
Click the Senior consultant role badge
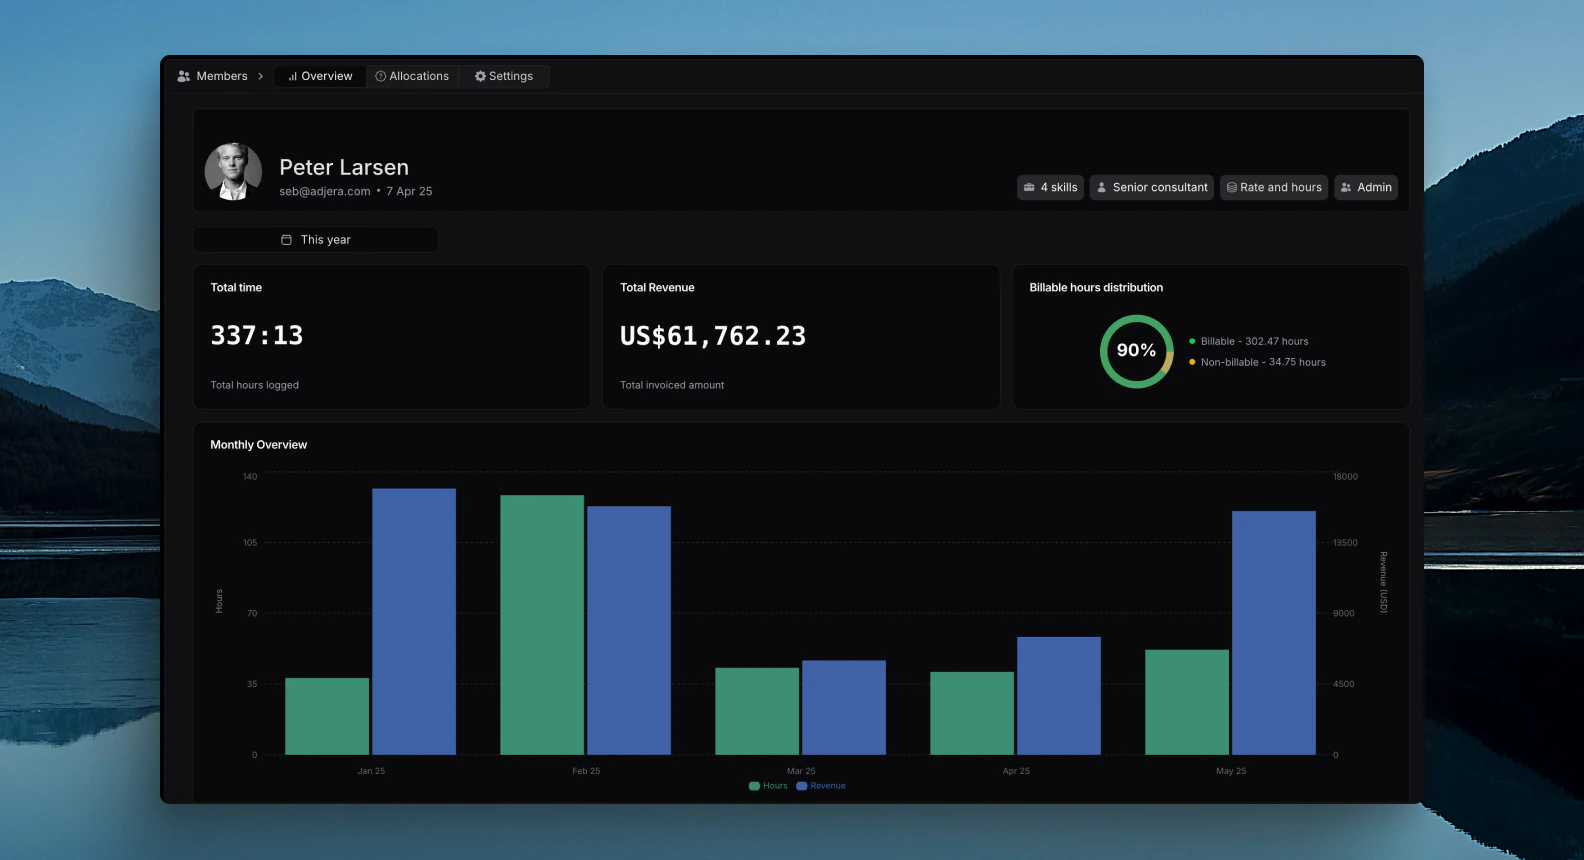click(x=1151, y=187)
